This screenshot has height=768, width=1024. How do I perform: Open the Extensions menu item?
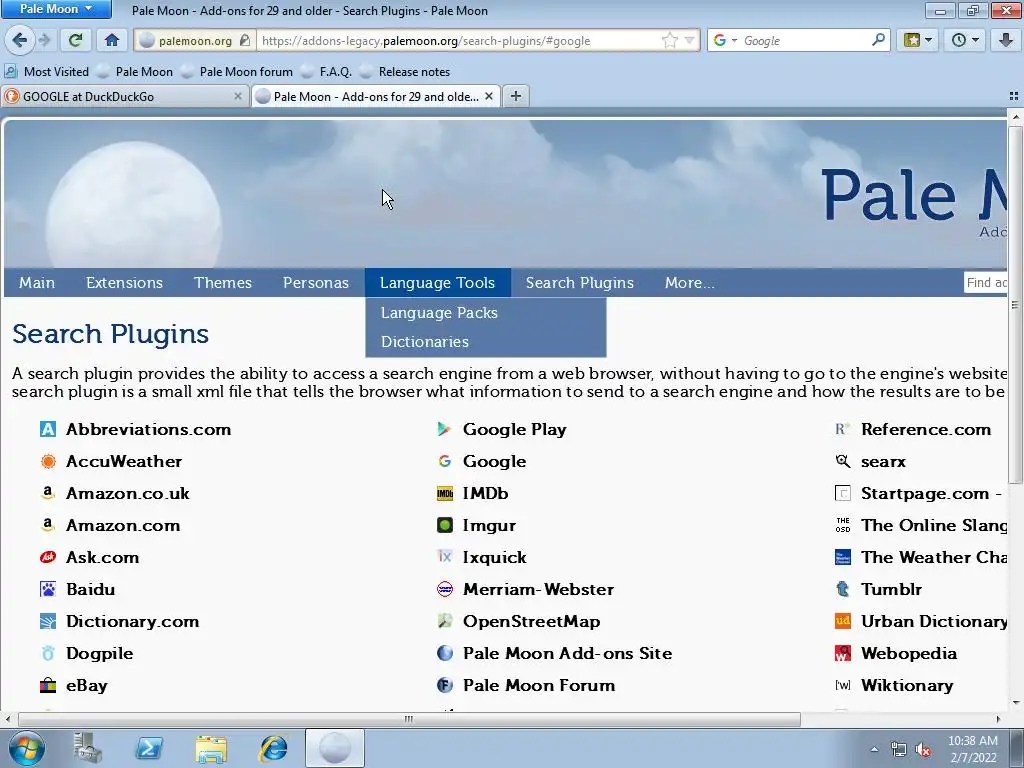tap(124, 283)
